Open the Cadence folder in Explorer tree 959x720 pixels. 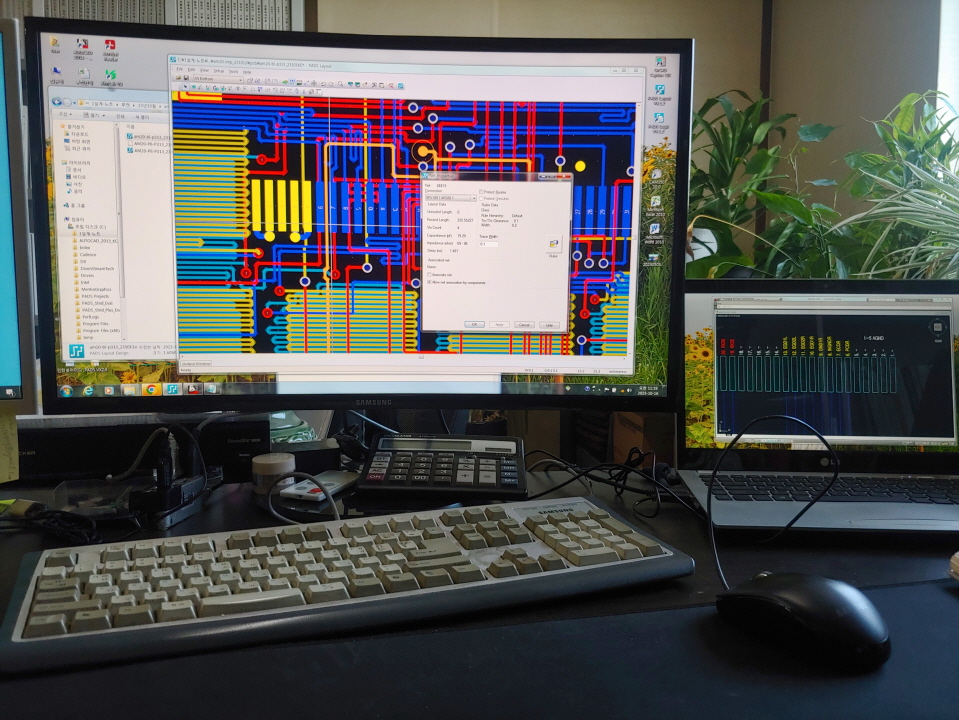[x=87, y=254]
